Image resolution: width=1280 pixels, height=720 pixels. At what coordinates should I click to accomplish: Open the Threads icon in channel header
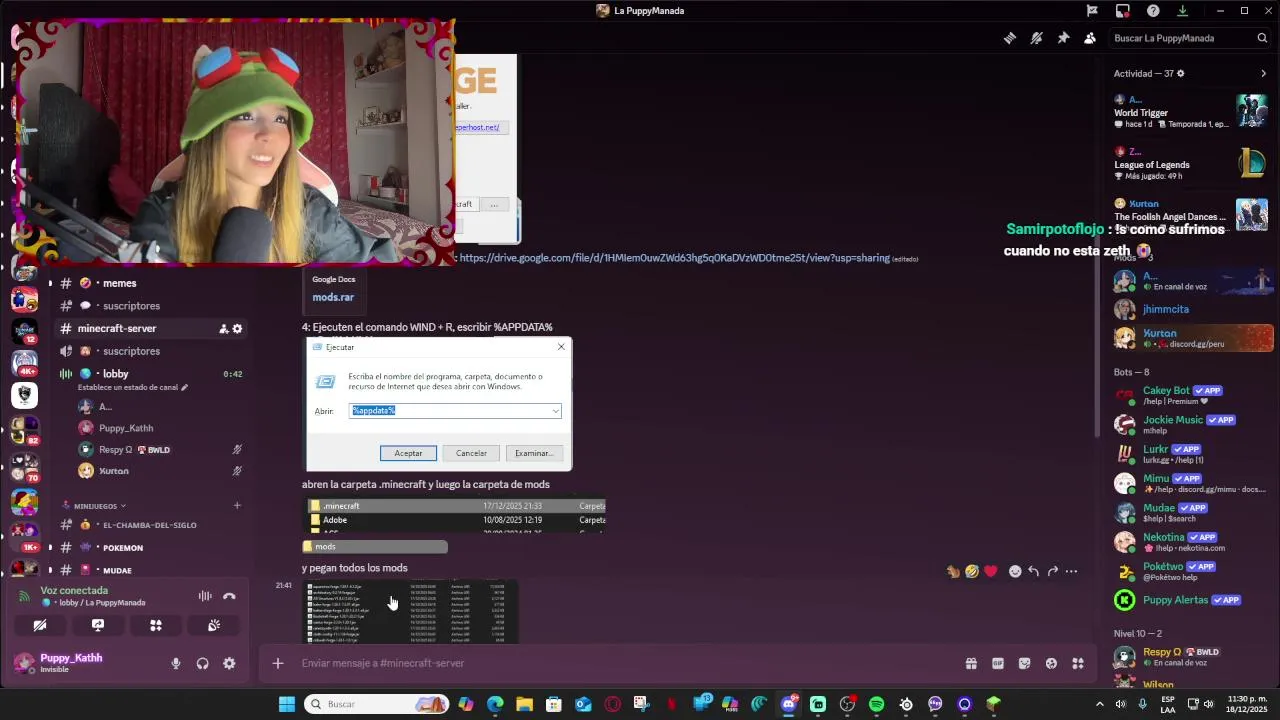(1010, 38)
